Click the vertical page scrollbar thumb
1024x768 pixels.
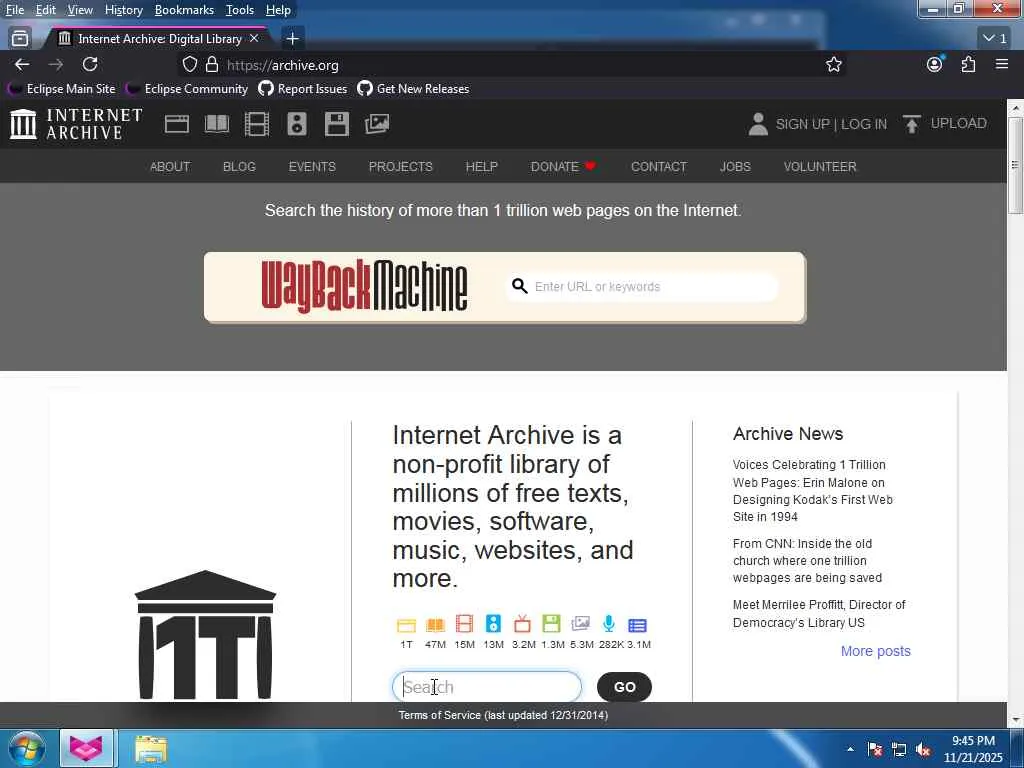pos(1015,165)
